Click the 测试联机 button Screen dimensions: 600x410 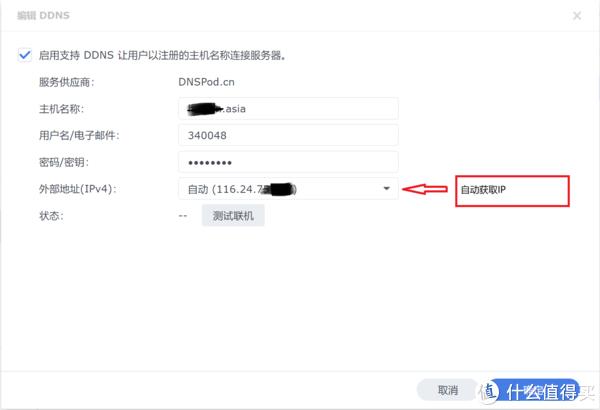click(x=233, y=216)
